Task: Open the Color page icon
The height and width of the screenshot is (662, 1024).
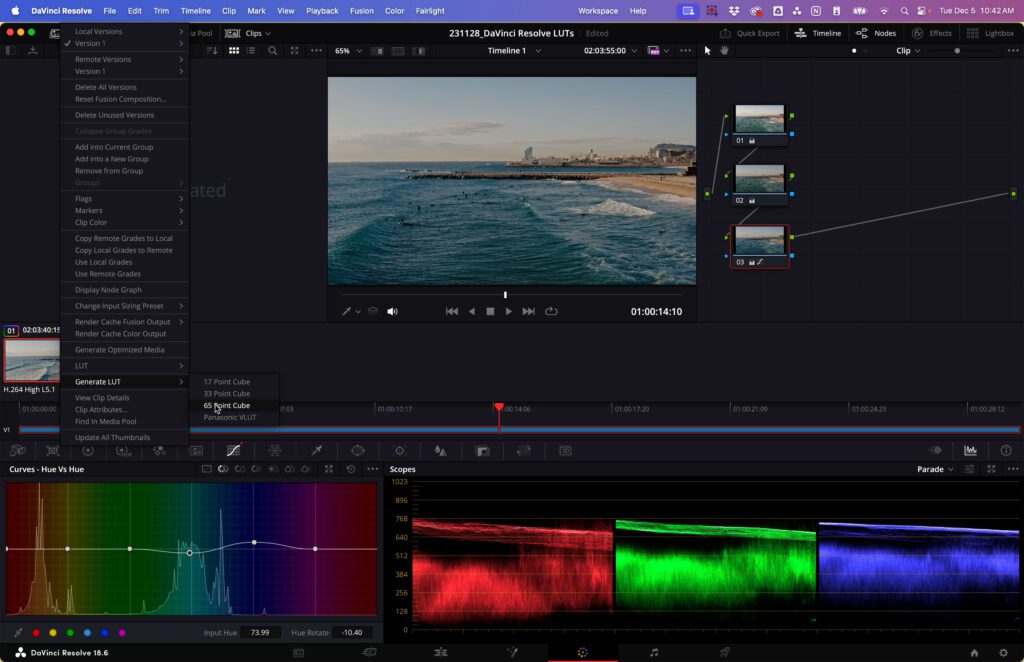Action: [583, 652]
